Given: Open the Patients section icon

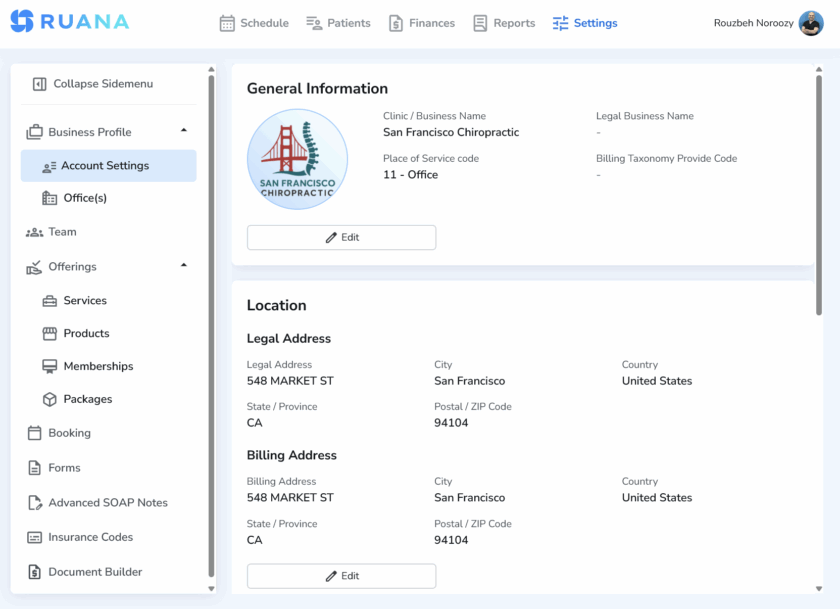Looking at the screenshot, I should point(313,22).
